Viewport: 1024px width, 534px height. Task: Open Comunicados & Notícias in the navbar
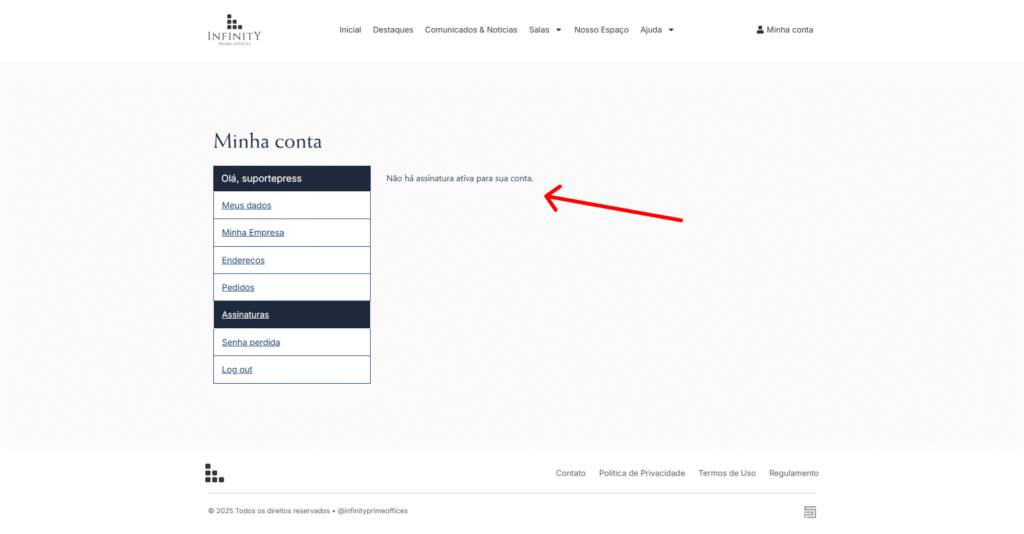tap(471, 30)
